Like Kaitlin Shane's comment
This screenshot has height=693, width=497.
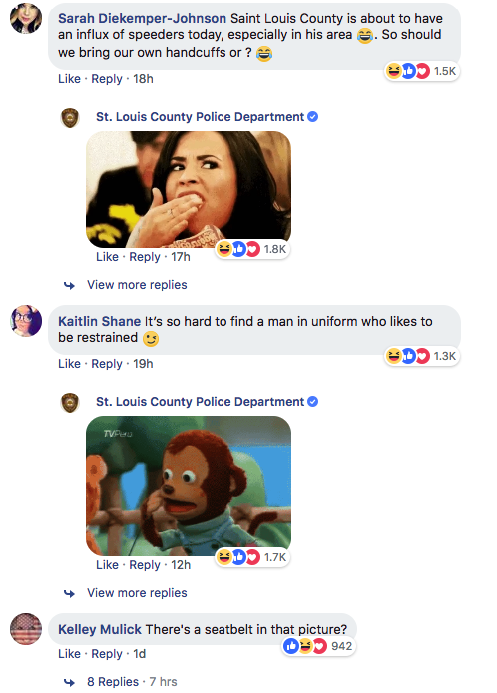[x=69, y=364]
